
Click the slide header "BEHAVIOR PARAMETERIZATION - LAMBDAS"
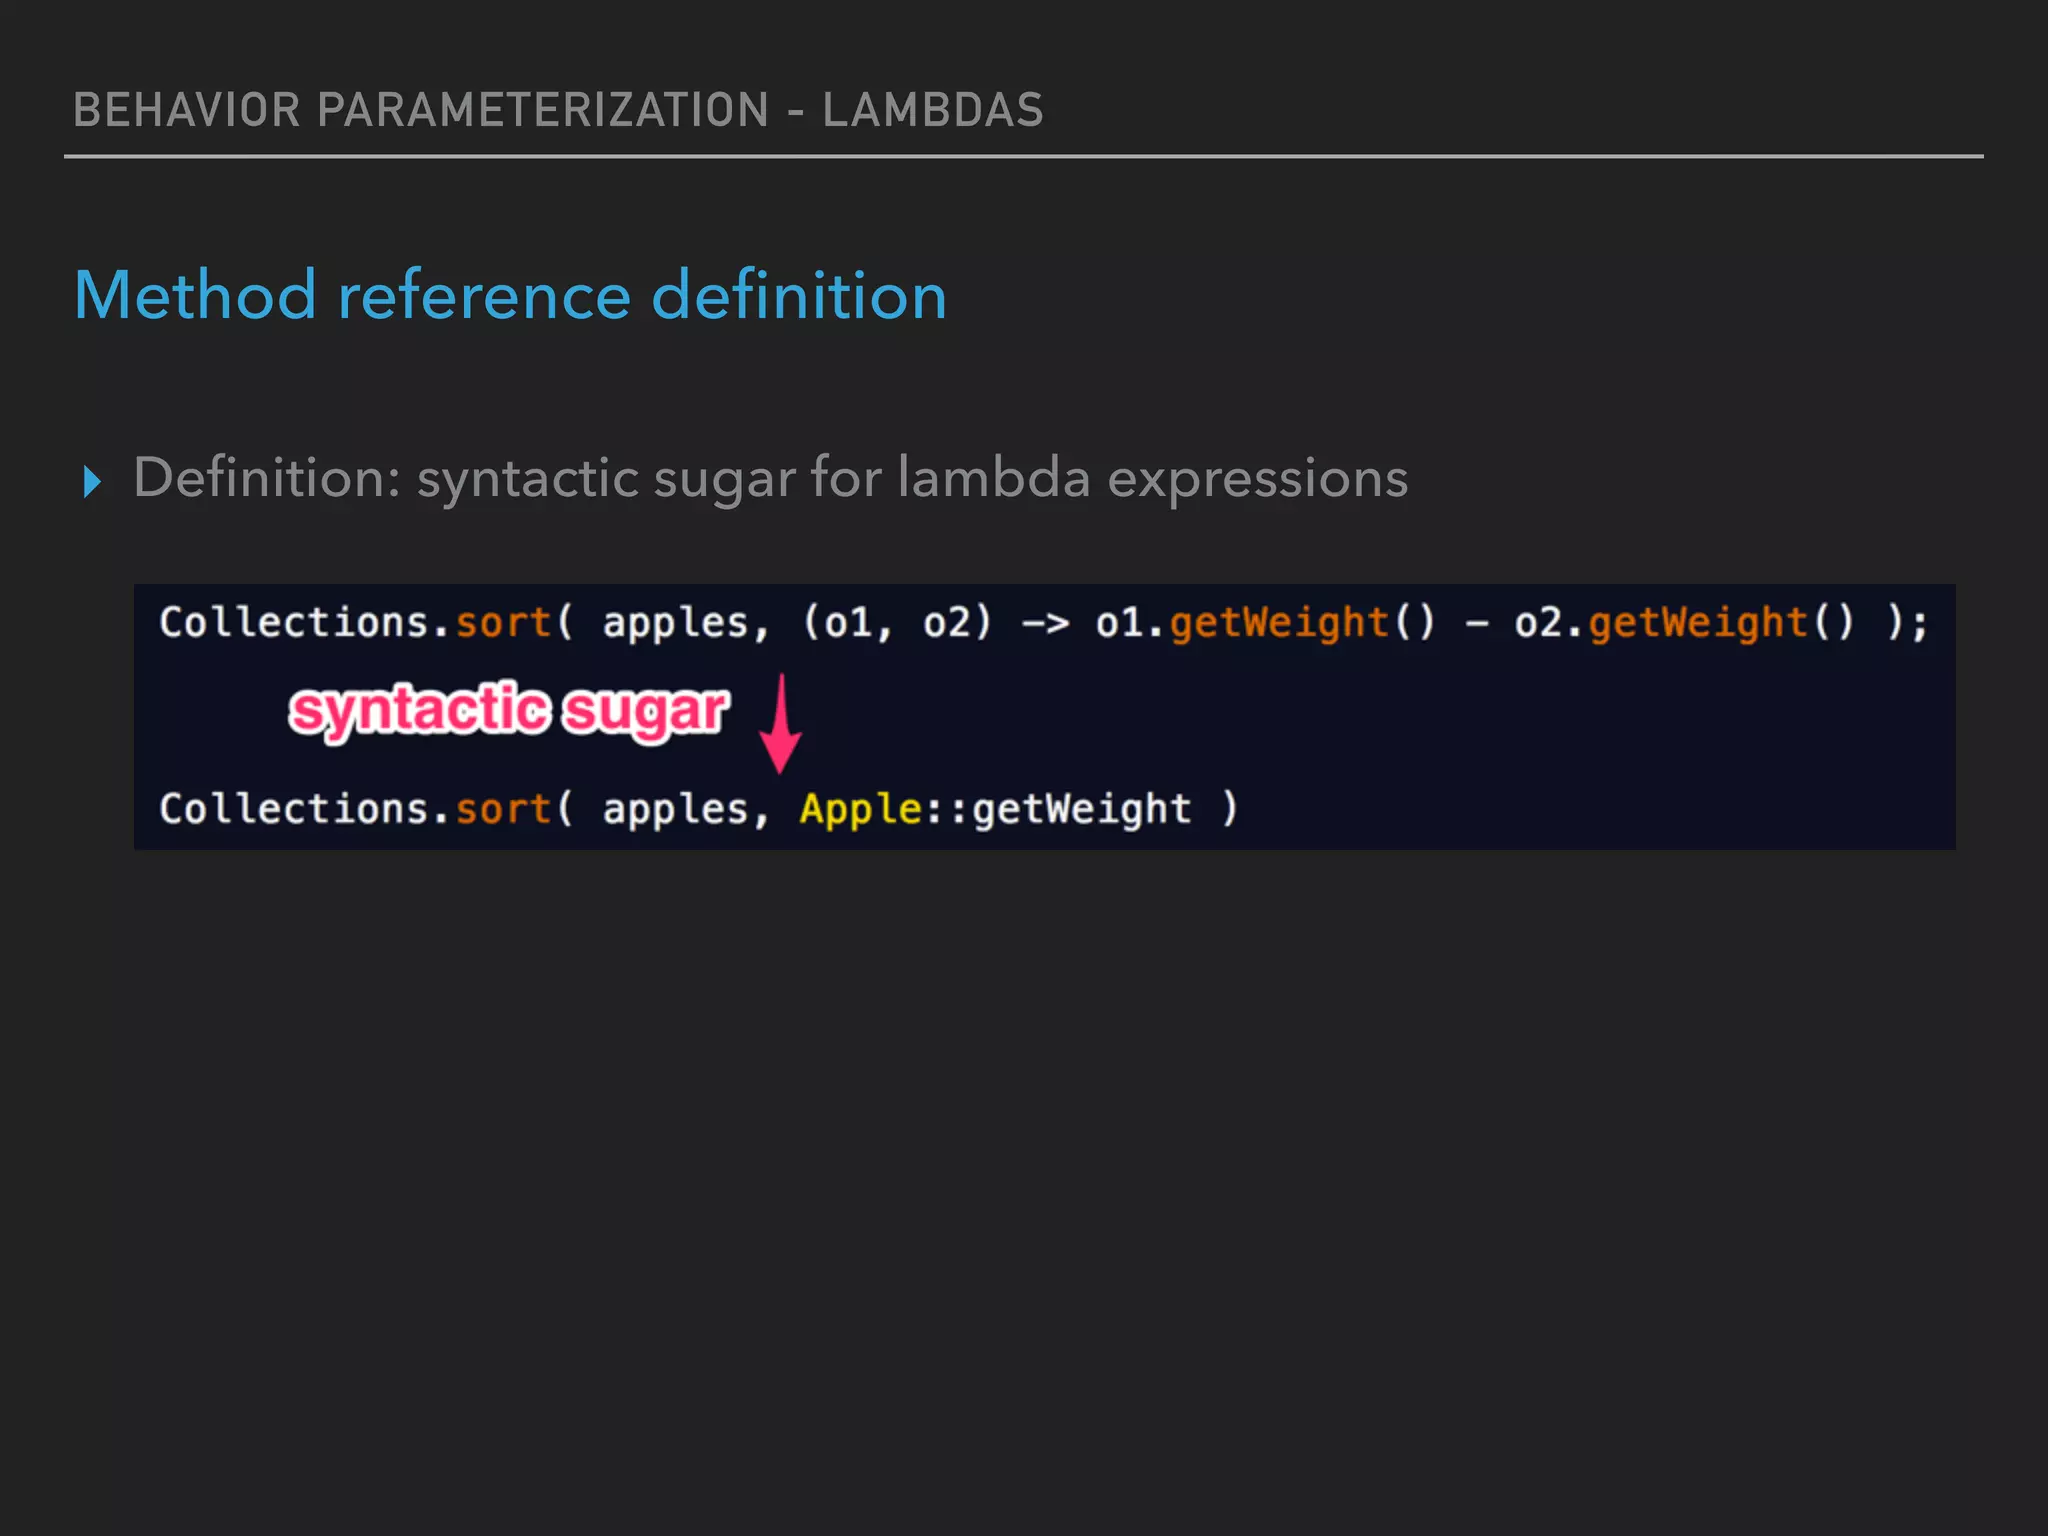(558, 110)
